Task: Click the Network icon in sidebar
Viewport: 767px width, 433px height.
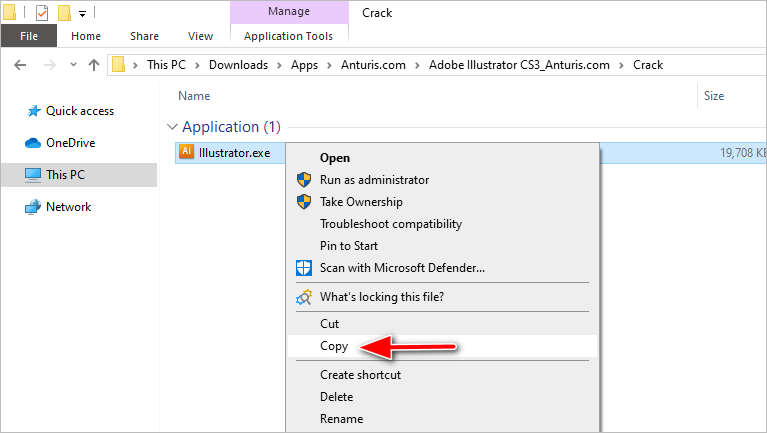Action: click(33, 207)
